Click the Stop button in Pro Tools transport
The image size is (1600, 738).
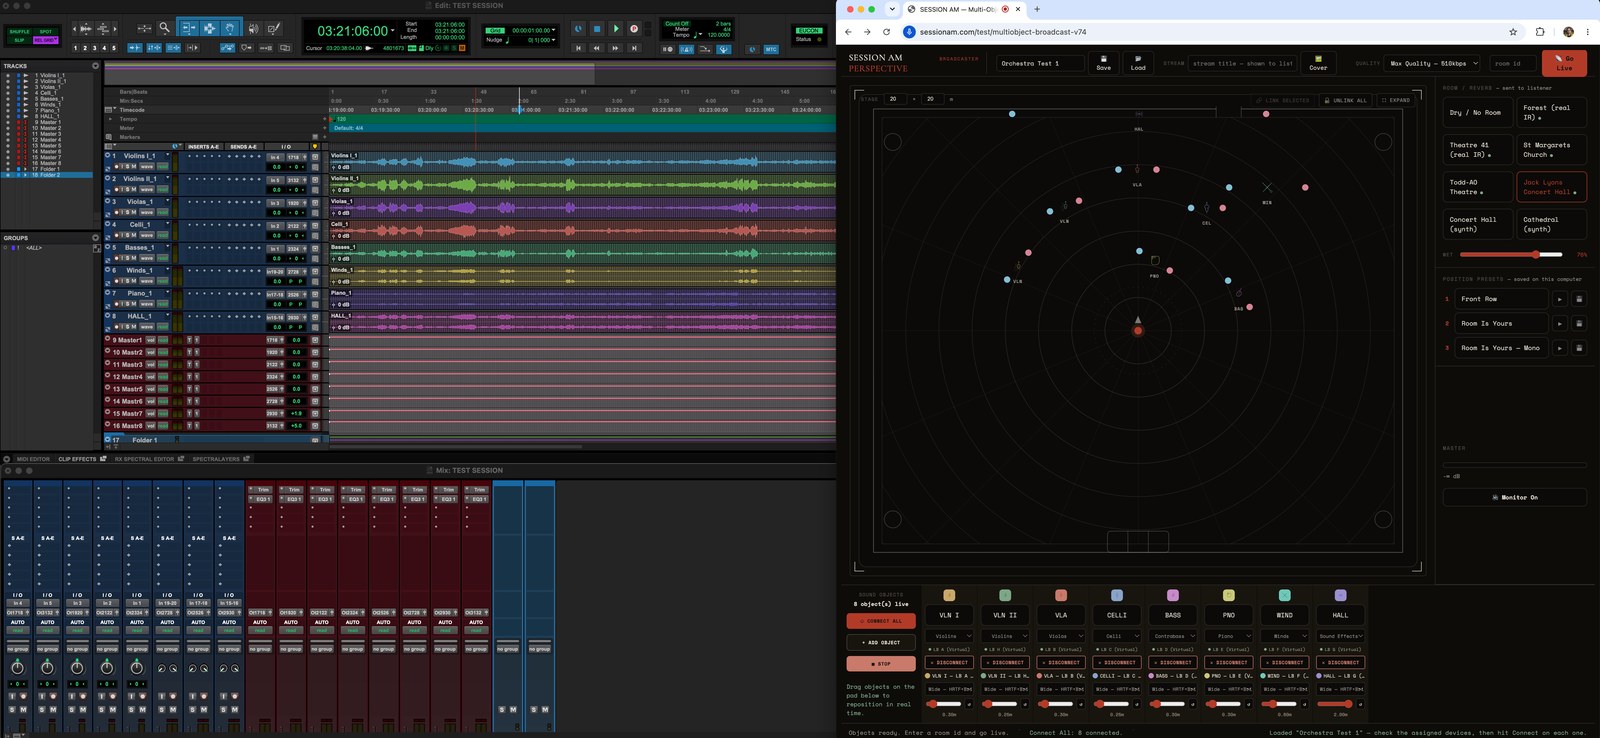[597, 29]
